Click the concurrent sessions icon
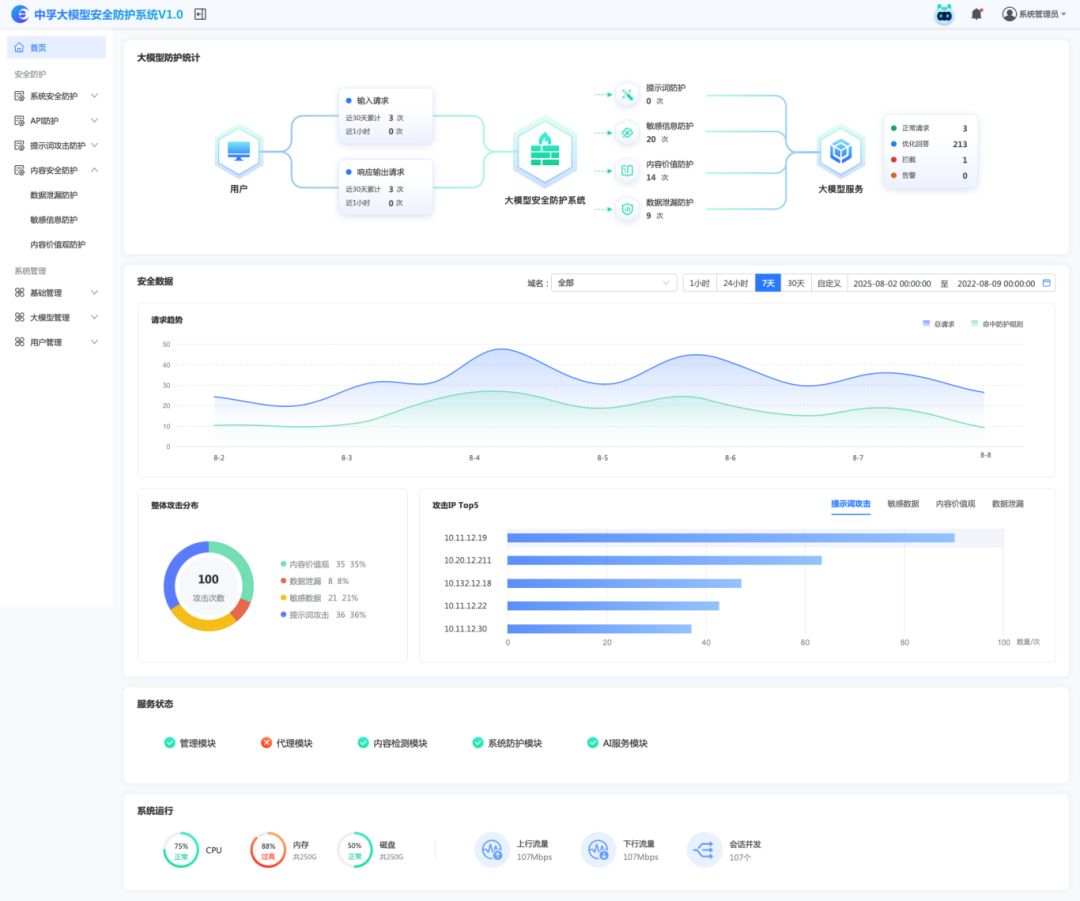 704,850
